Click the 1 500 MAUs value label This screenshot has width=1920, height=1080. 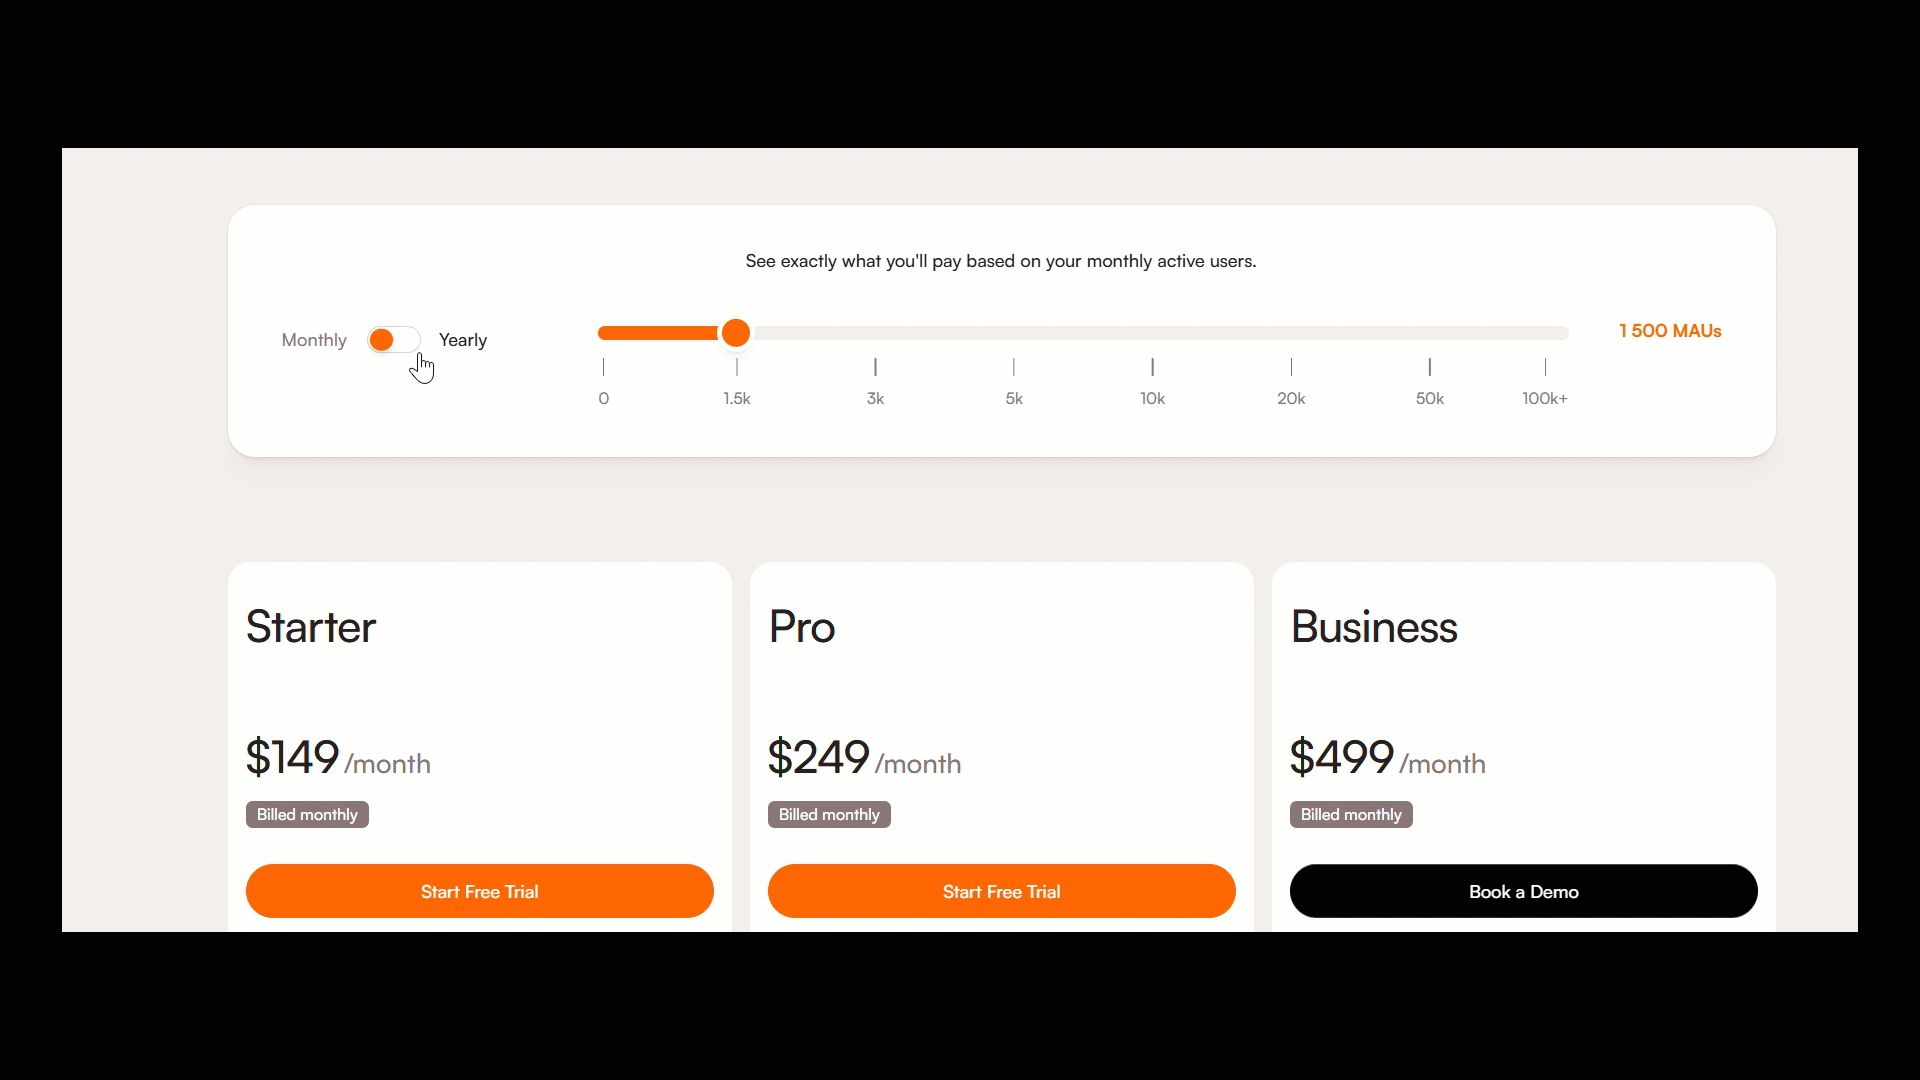point(1670,331)
